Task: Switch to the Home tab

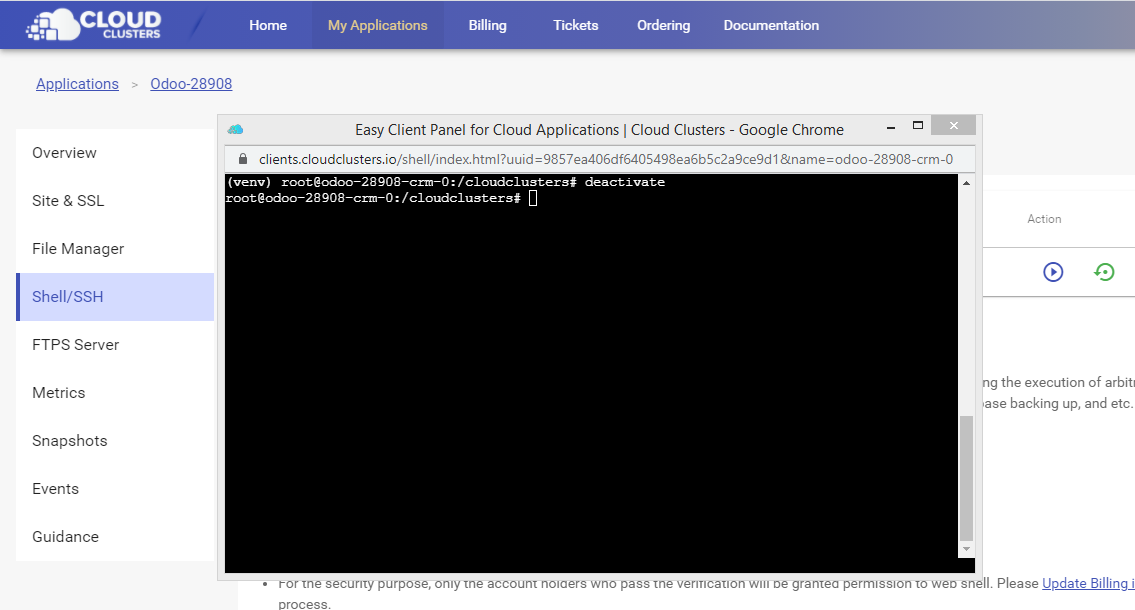Action: coord(267,25)
